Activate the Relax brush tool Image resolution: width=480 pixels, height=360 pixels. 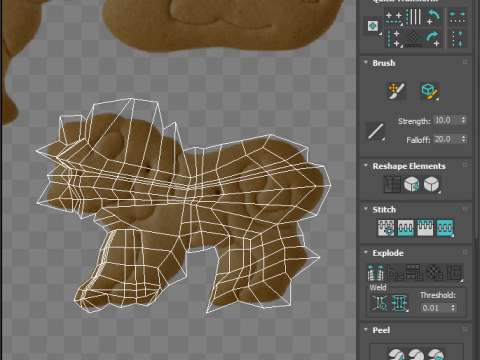[x=429, y=91]
